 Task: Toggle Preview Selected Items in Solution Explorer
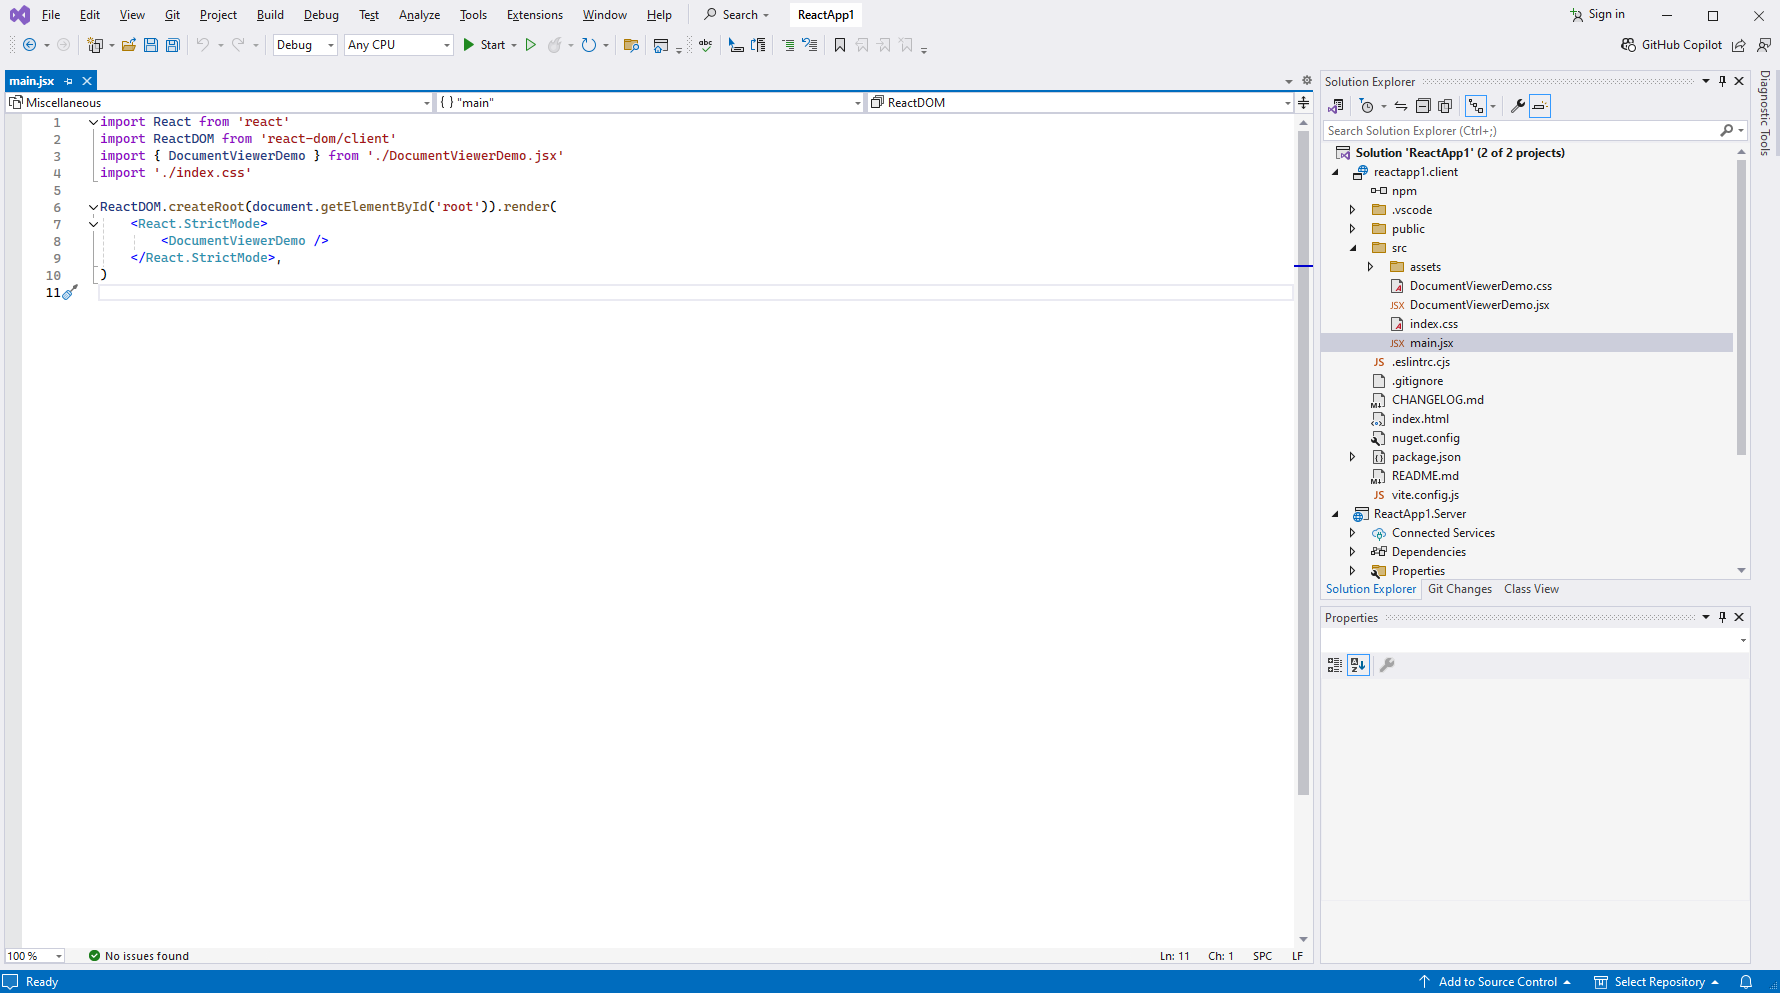(1540, 106)
